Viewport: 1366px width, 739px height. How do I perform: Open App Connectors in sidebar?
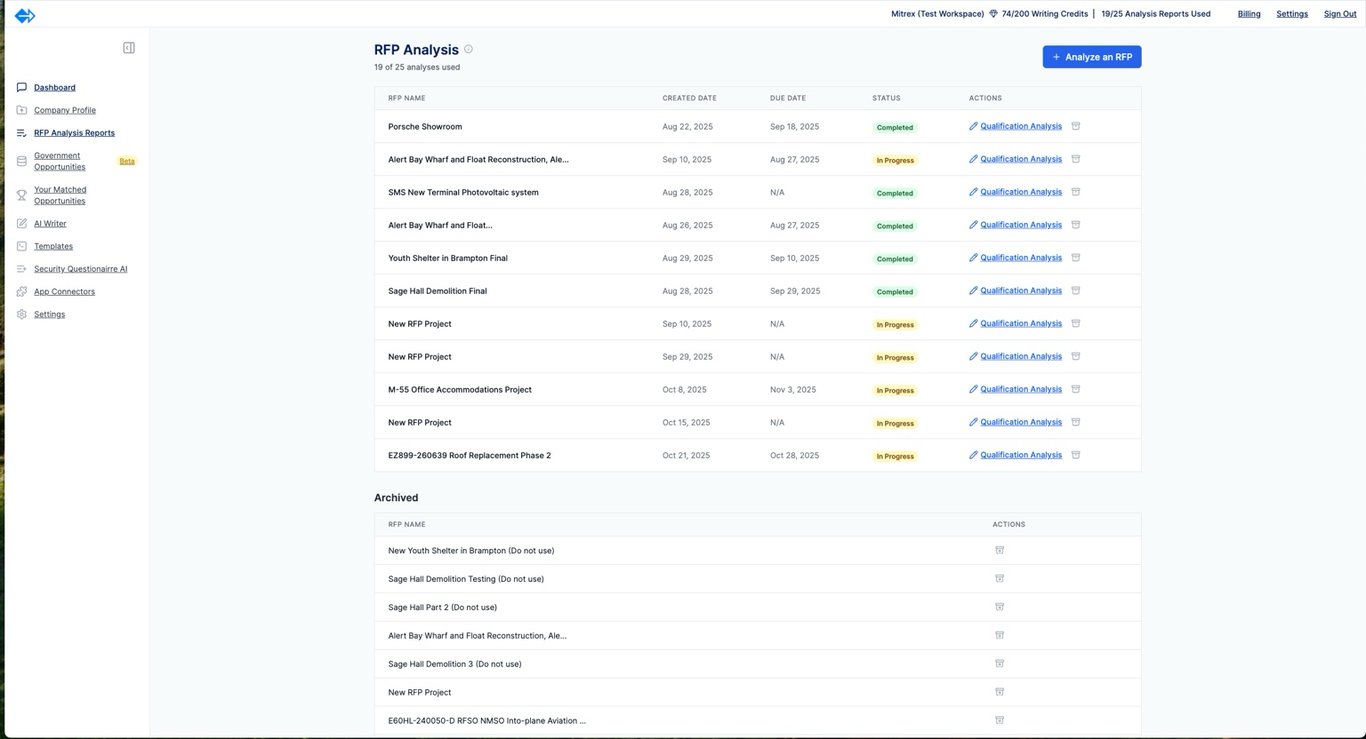pyautogui.click(x=64, y=292)
